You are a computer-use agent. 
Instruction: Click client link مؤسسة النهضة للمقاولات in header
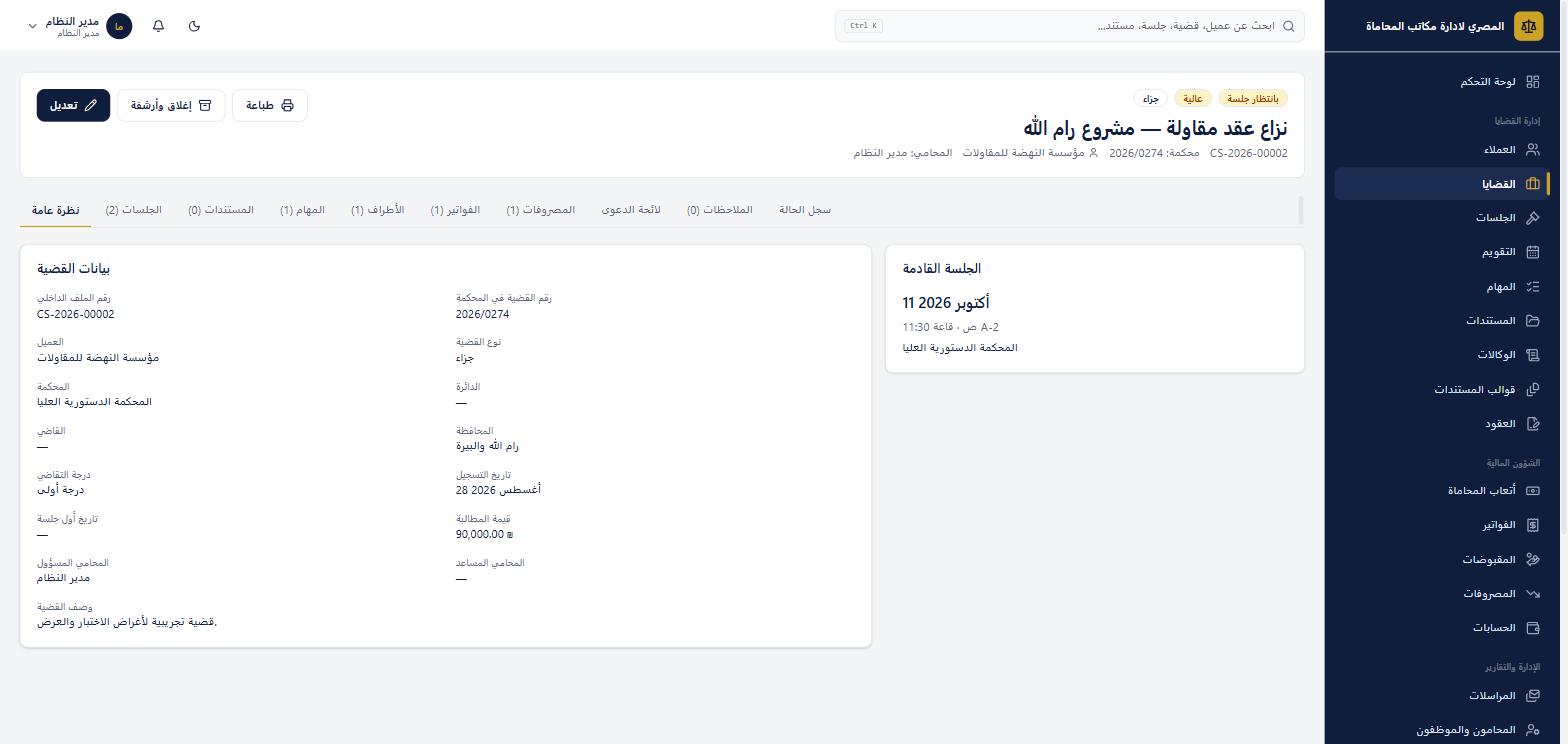coord(1031,153)
